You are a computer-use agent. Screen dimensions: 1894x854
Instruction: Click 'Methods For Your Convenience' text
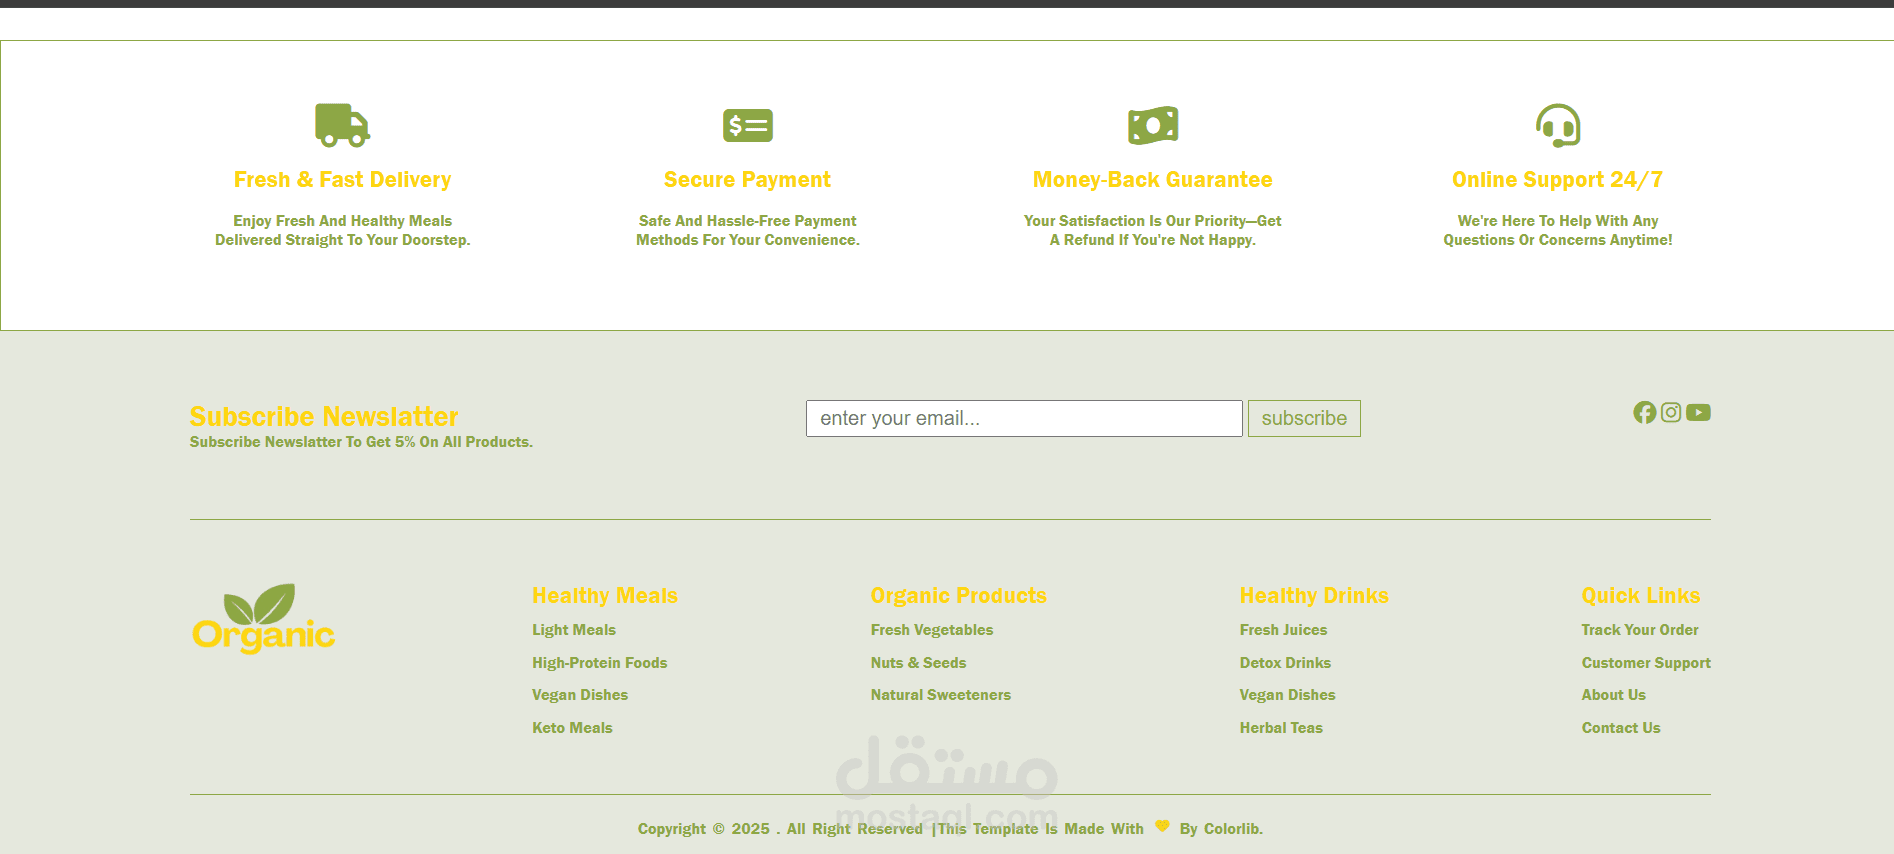(x=748, y=240)
